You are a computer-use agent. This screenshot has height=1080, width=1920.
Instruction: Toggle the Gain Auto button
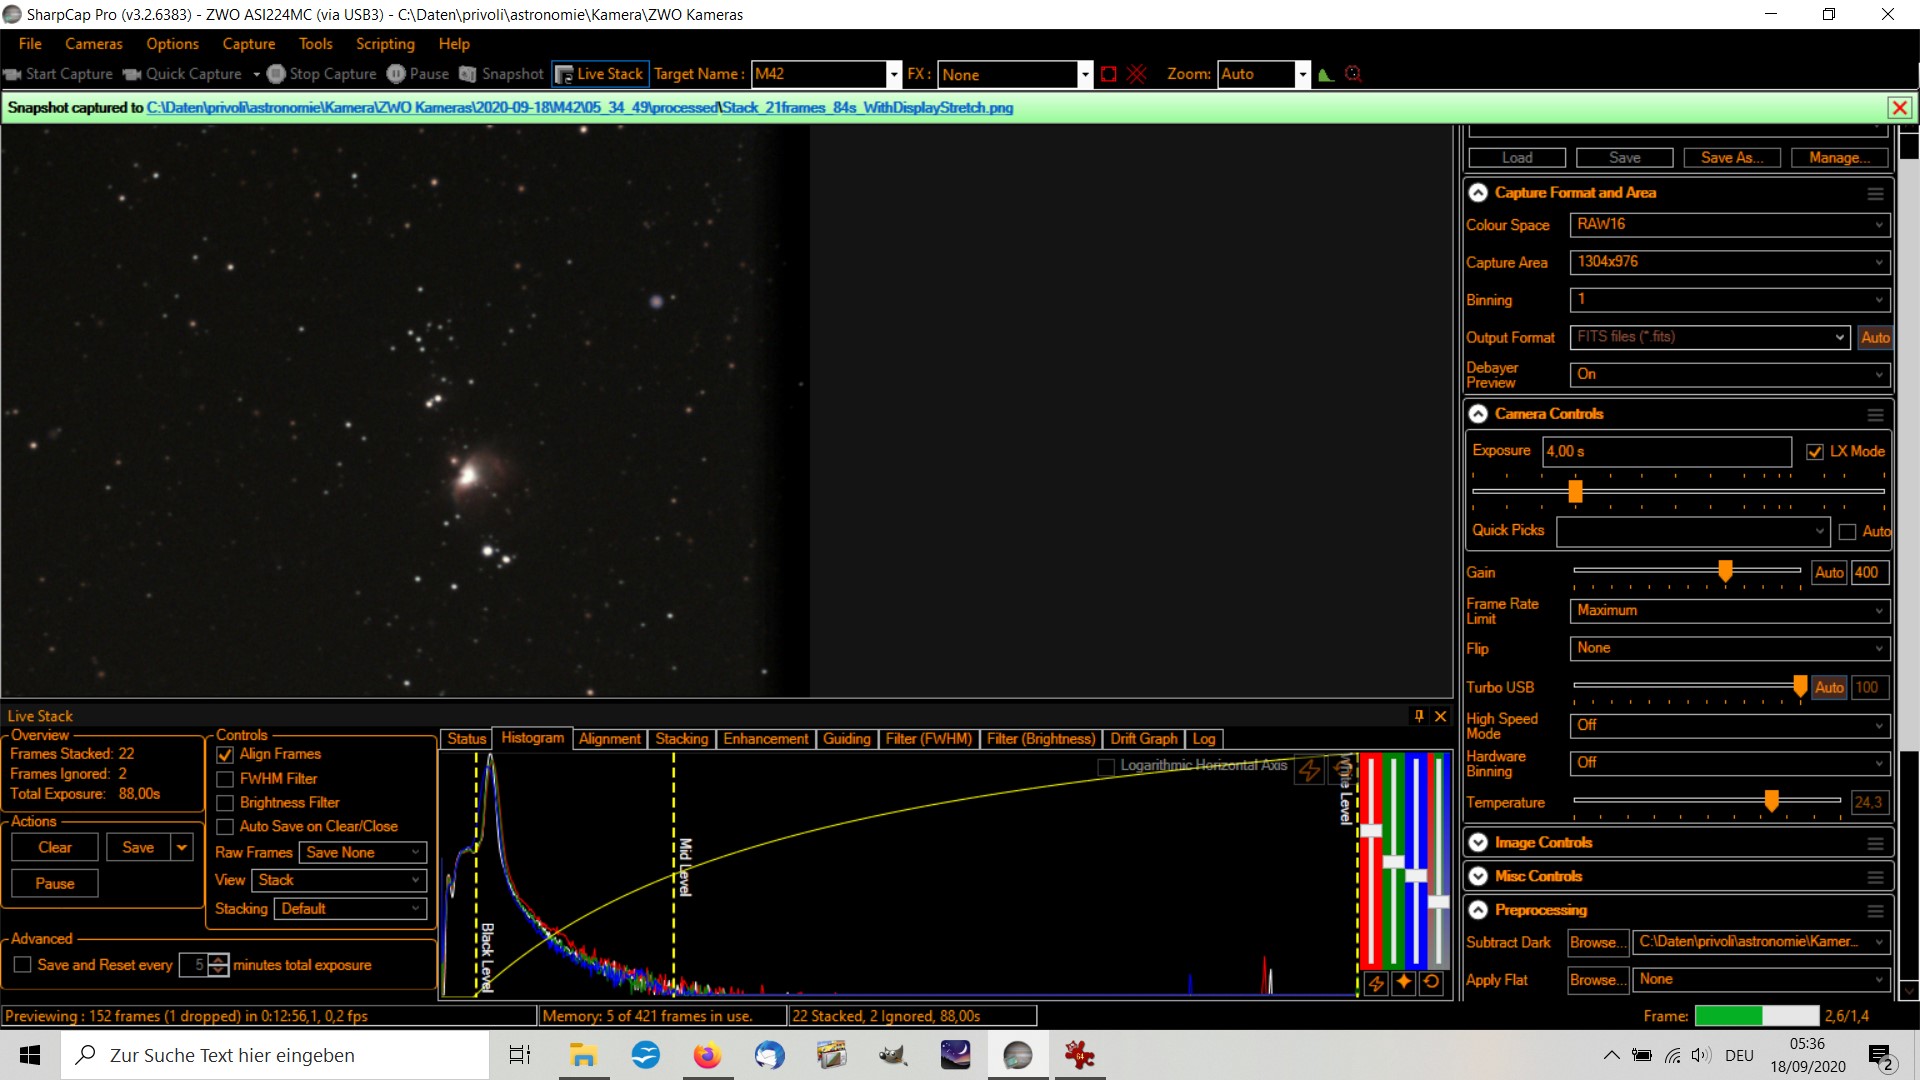coord(1829,573)
